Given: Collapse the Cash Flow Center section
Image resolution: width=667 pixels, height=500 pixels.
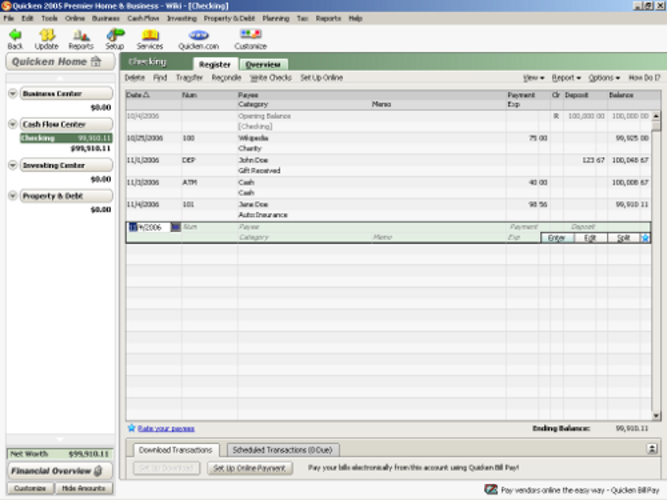Looking at the screenshot, I should coord(13,124).
